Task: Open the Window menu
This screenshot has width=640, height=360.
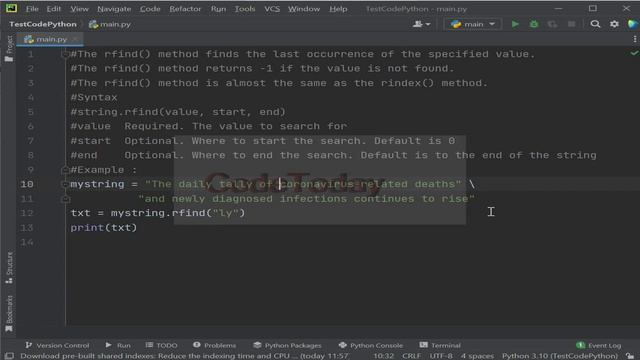Action: coord(304,9)
